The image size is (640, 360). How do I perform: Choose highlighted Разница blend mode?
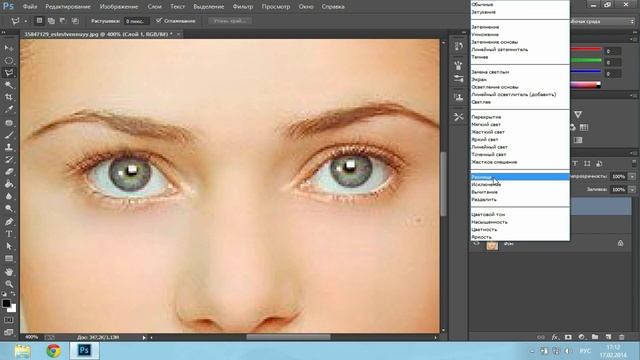tap(520, 177)
